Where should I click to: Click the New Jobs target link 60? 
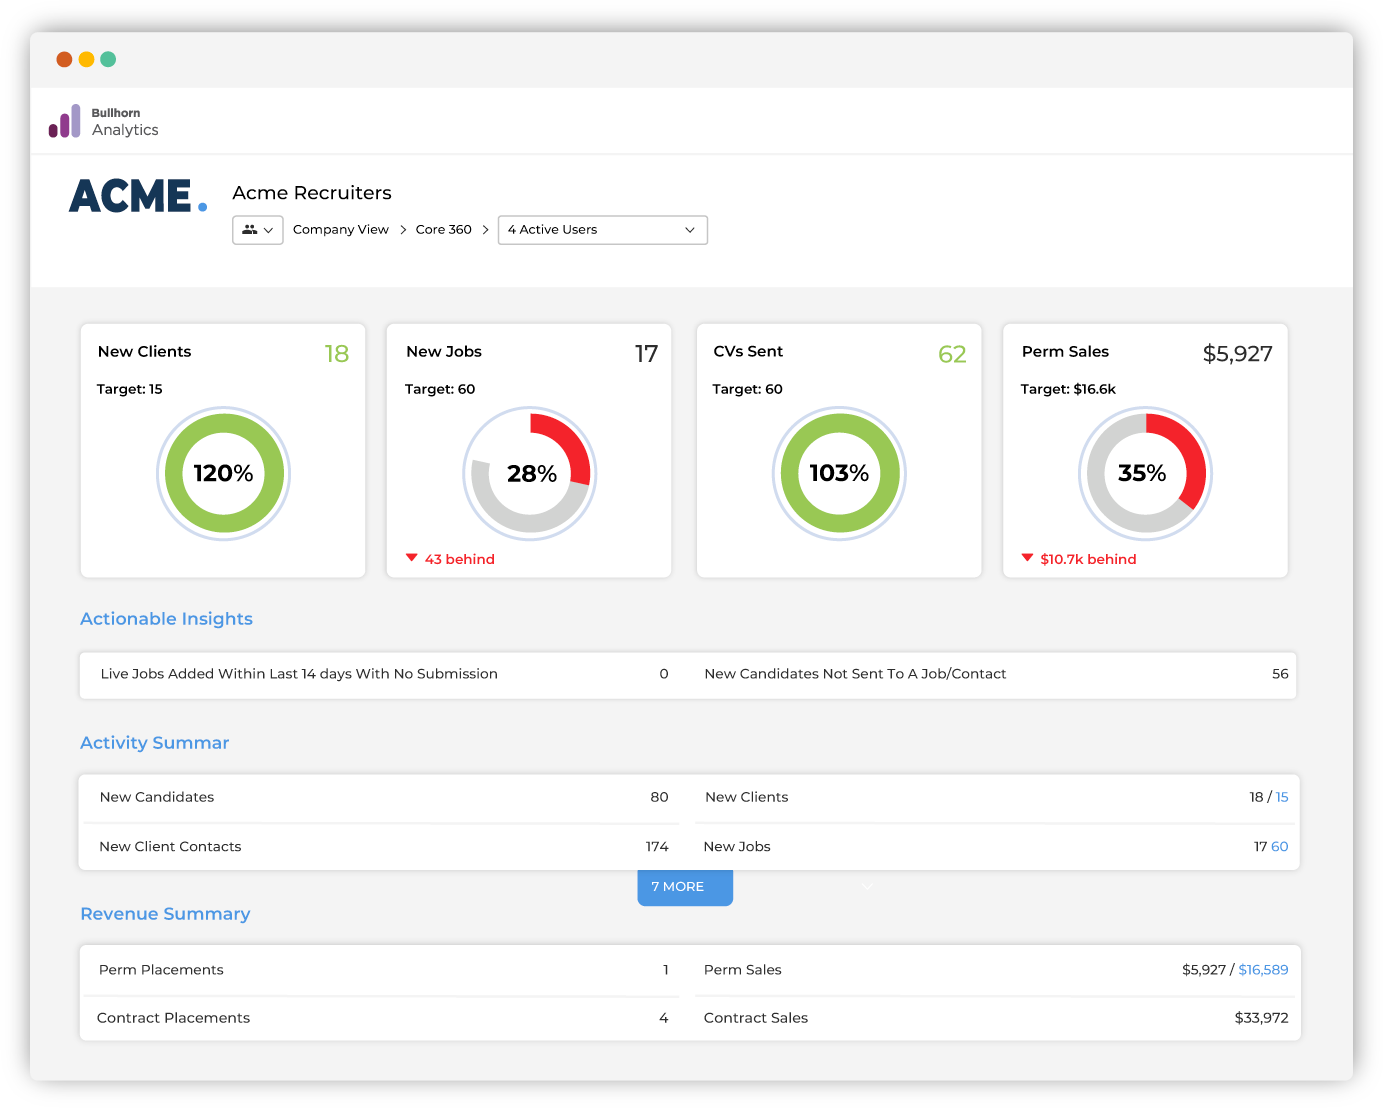[1280, 847]
